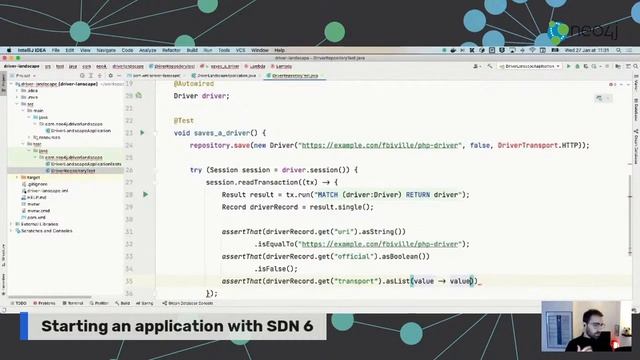This screenshot has height=360, width=640.
Task: Expand External Libraries node
Action: point(11,224)
